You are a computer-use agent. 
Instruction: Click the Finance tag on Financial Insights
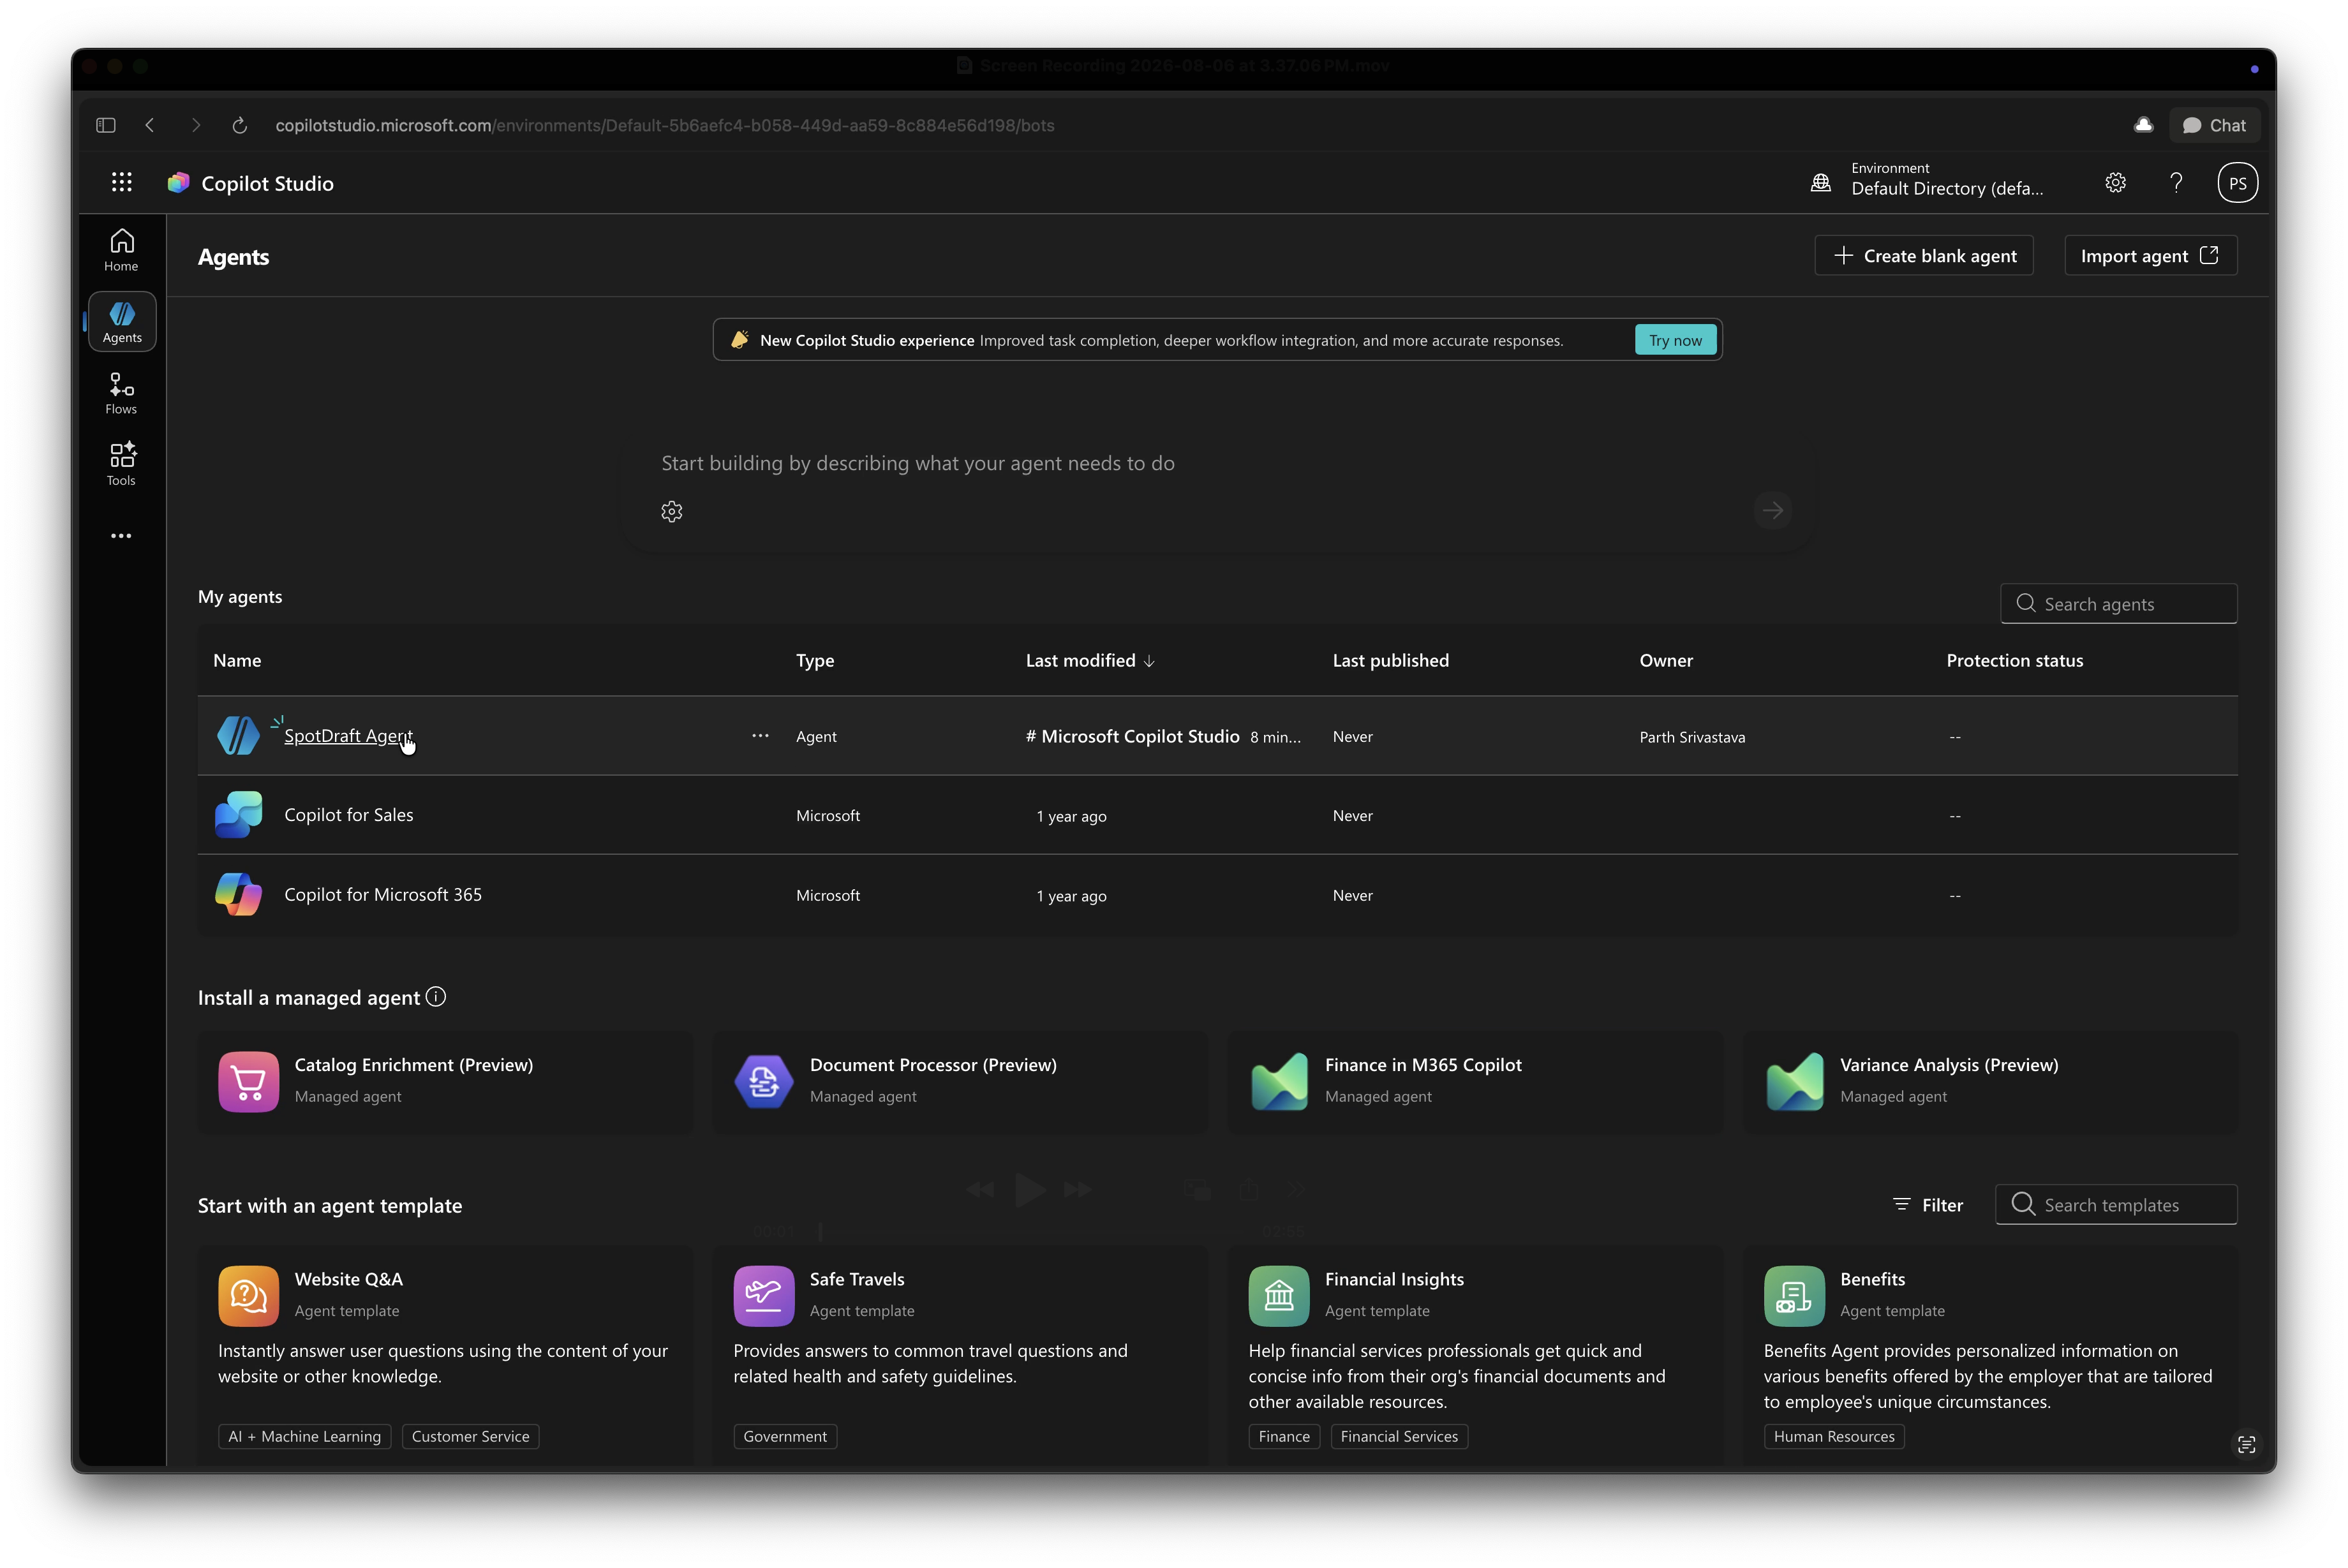coord(1284,1437)
